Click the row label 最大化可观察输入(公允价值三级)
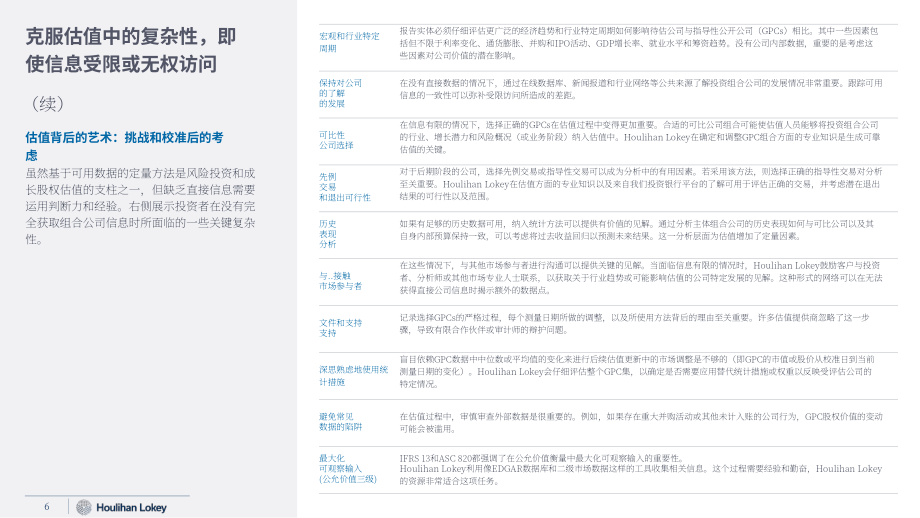 point(348,469)
